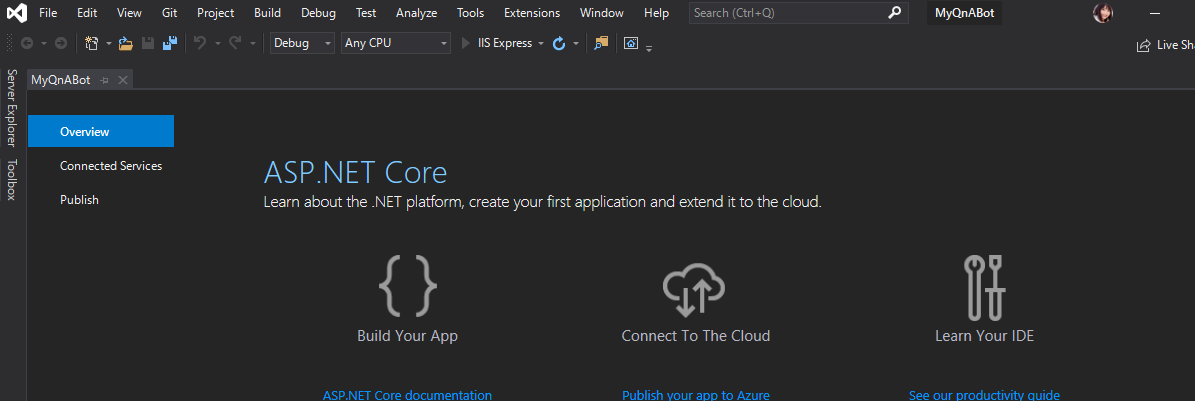Image resolution: width=1195 pixels, height=401 pixels.
Task: Open the Project menu
Action: coord(216,13)
